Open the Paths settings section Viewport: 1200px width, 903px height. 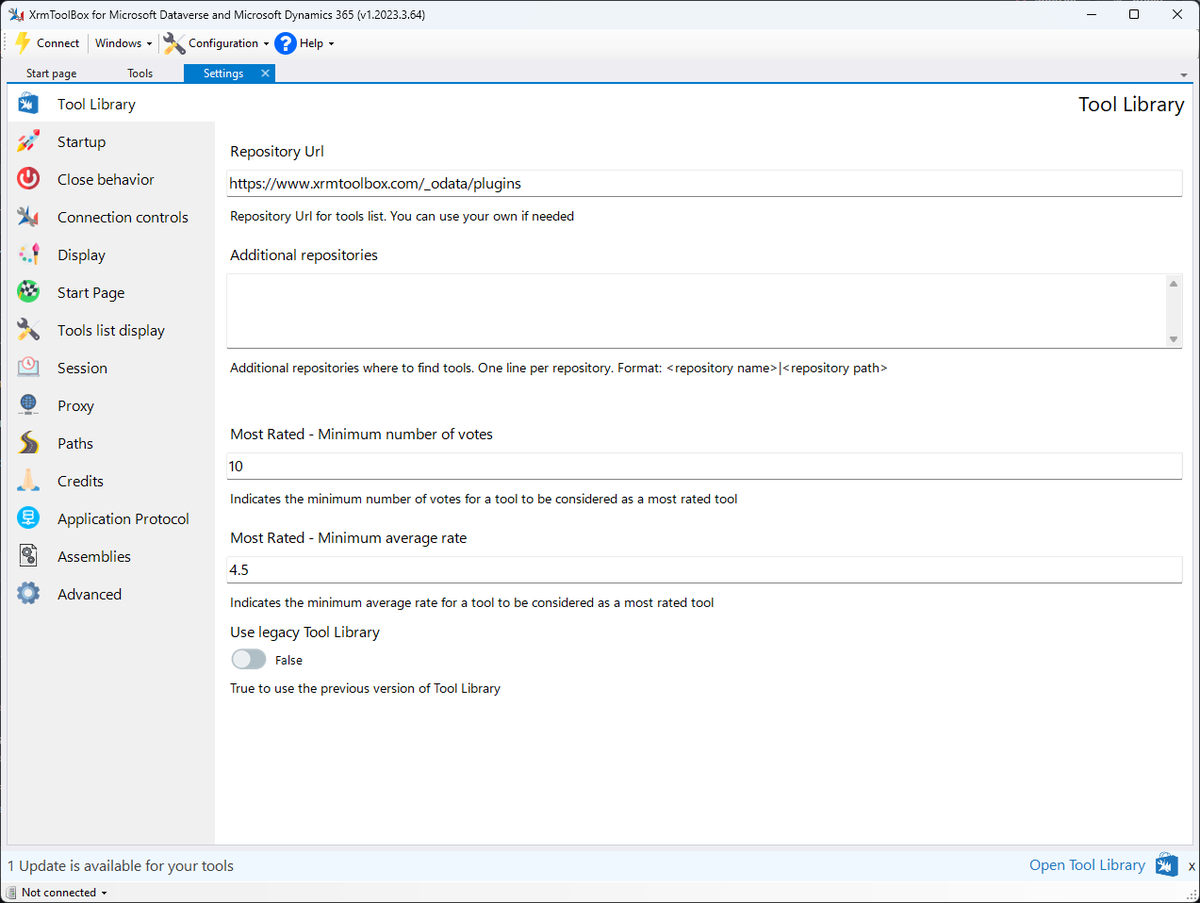click(111, 443)
